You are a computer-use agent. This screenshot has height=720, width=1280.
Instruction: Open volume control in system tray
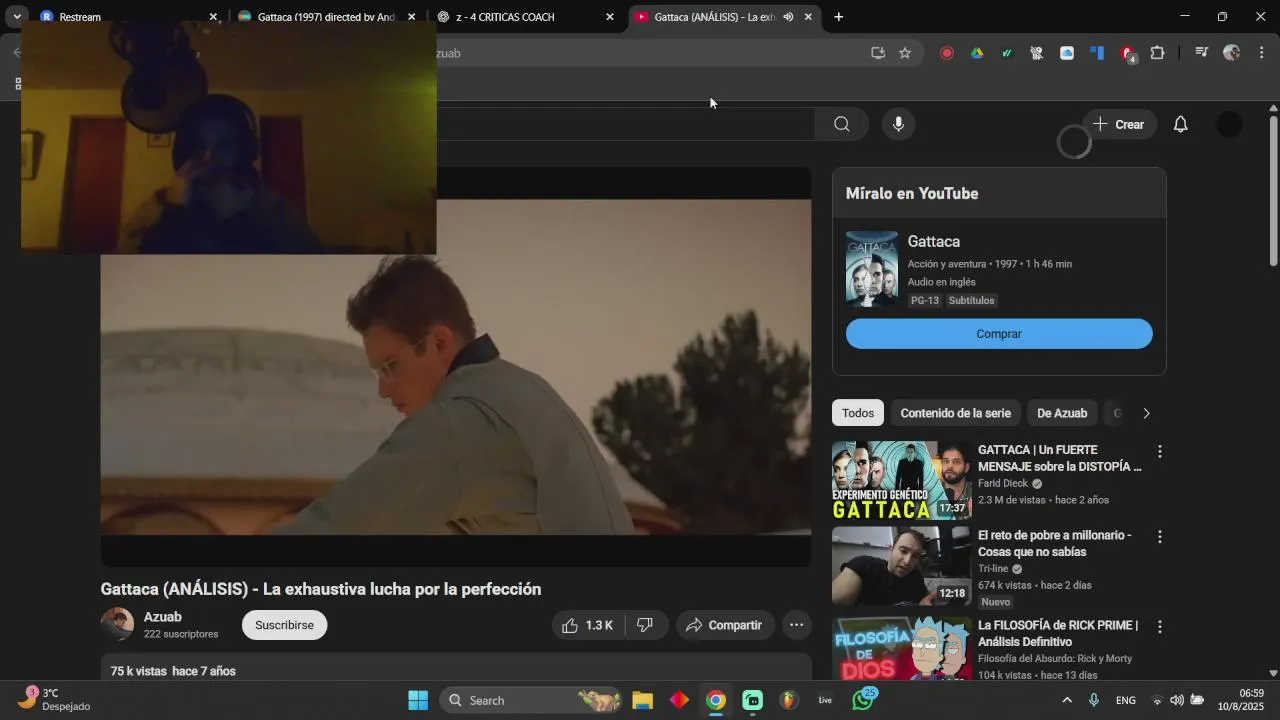coord(1176,700)
